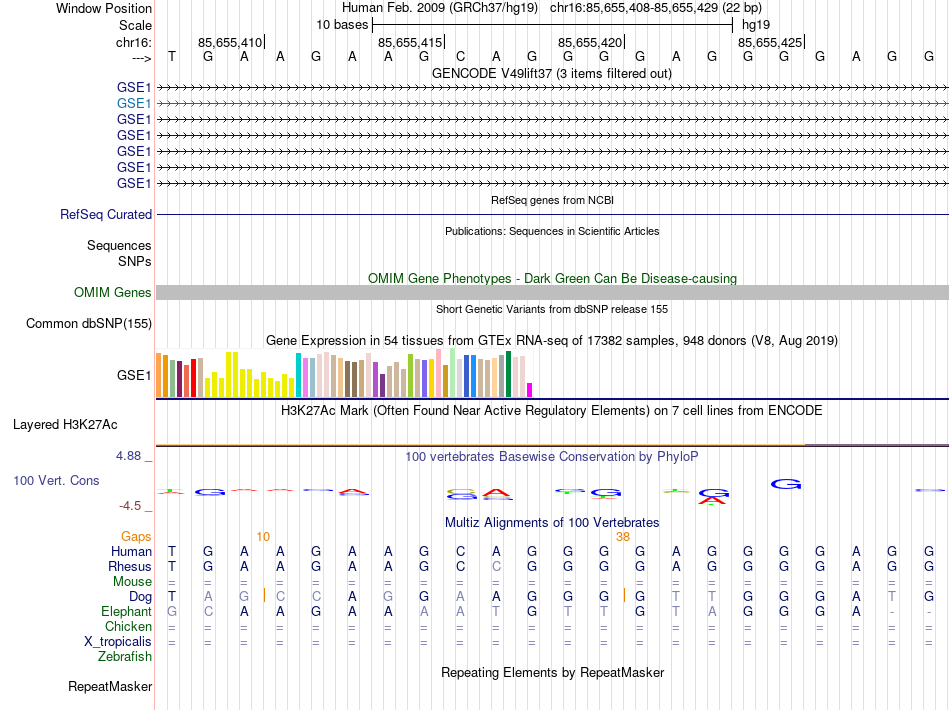Image resolution: width=950 pixels, height=710 pixels.
Task: Click the magenta bar in GTEx expression chart
Action: pyautogui.click(x=530, y=389)
